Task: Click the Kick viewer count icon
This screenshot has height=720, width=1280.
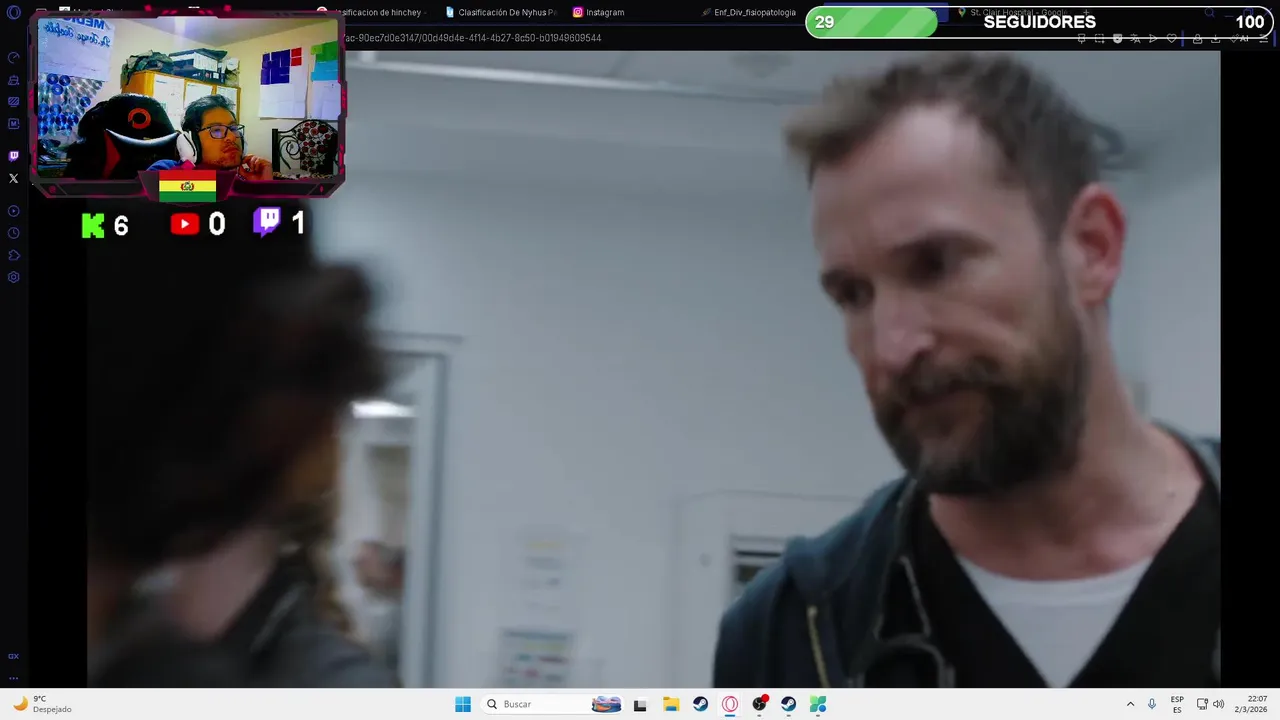Action: [93, 225]
